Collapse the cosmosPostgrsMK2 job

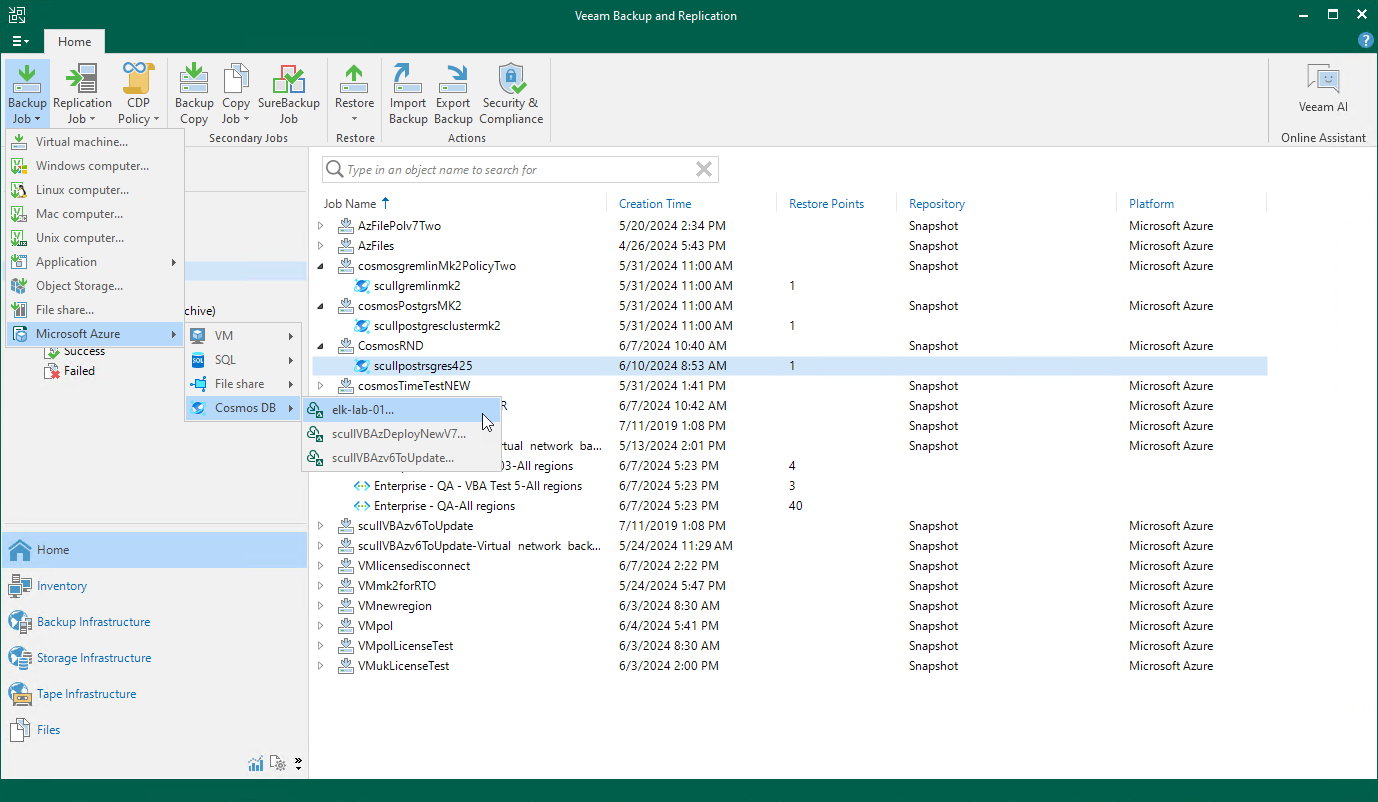[321, 306]
